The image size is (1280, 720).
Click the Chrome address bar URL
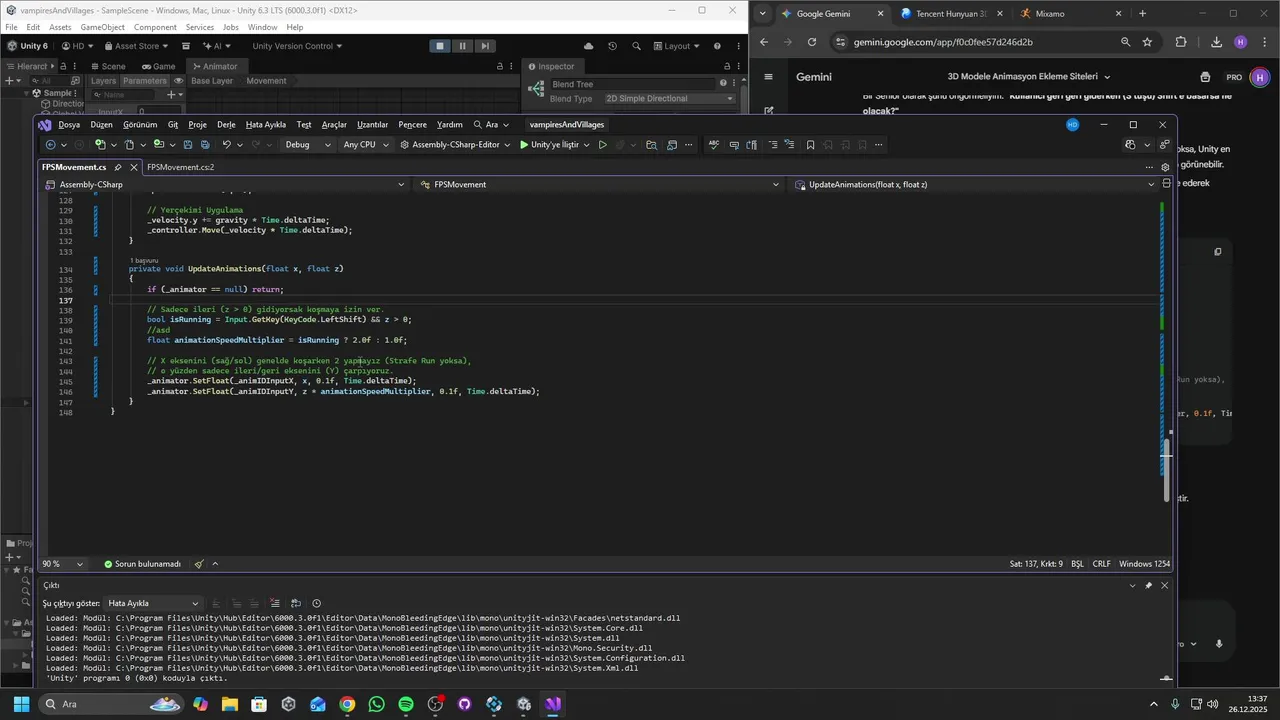[943, 42]
